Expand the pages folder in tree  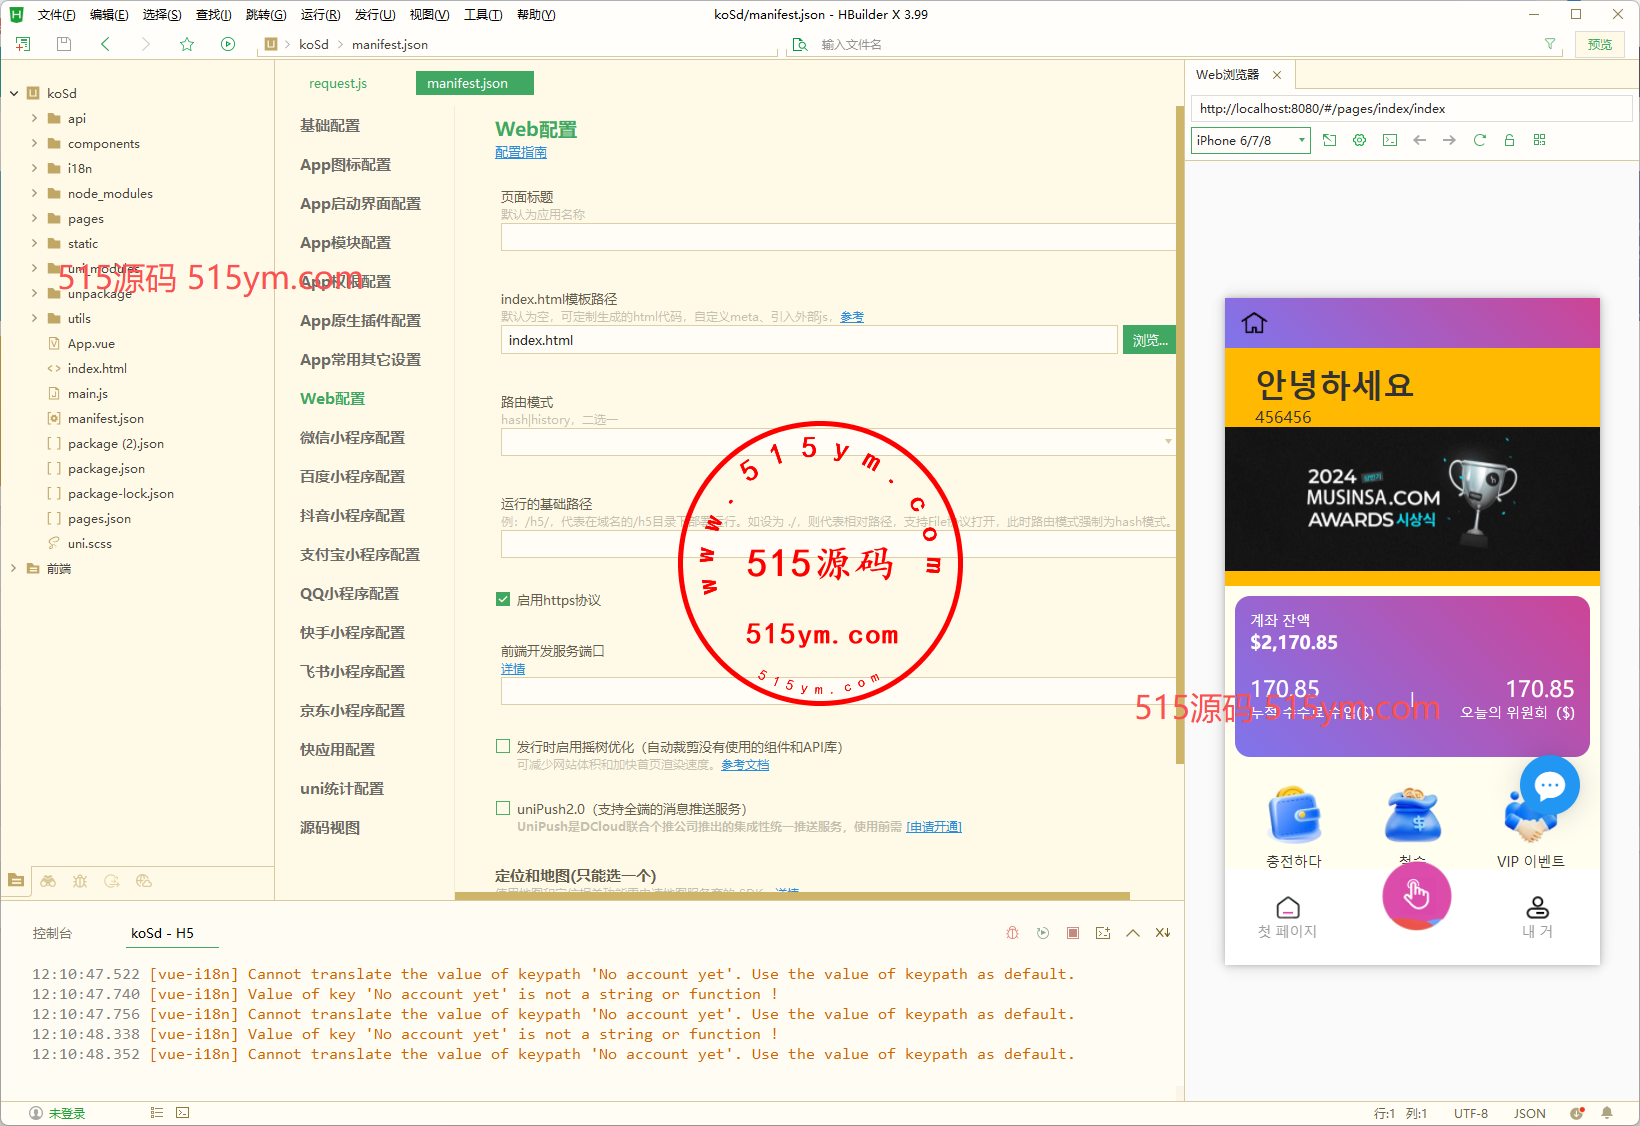coord(35,218)
